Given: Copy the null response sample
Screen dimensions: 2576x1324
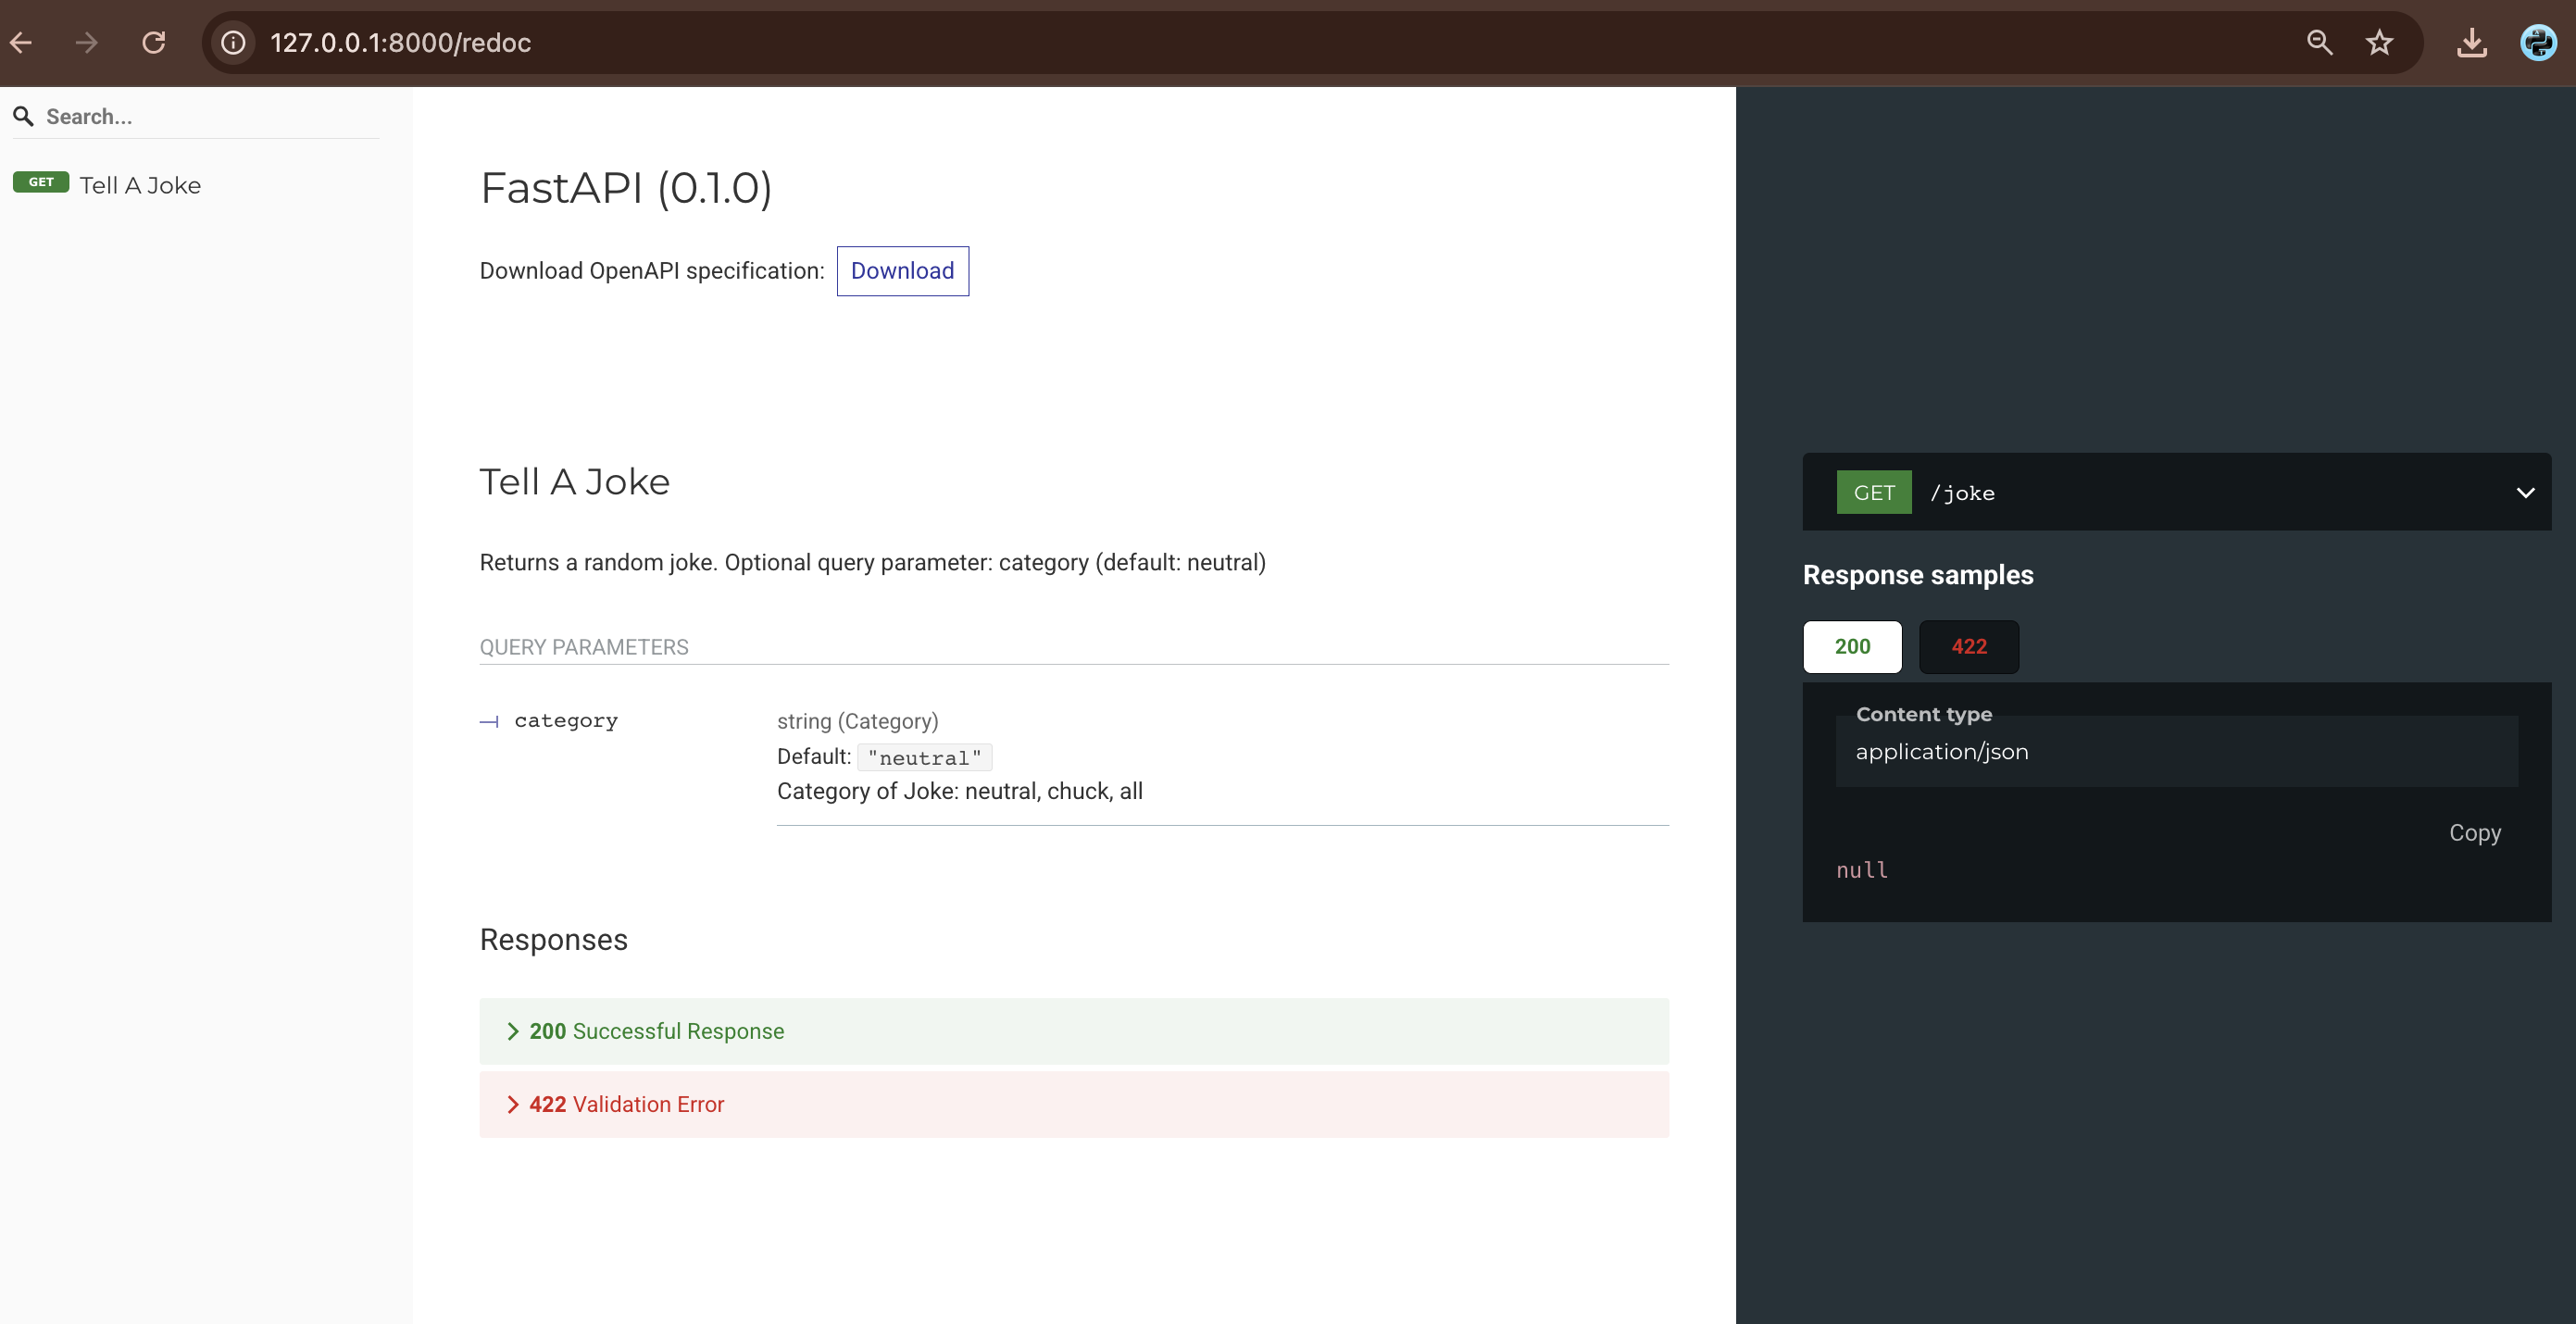Looking at the screenshot, I should (2474, 833).
